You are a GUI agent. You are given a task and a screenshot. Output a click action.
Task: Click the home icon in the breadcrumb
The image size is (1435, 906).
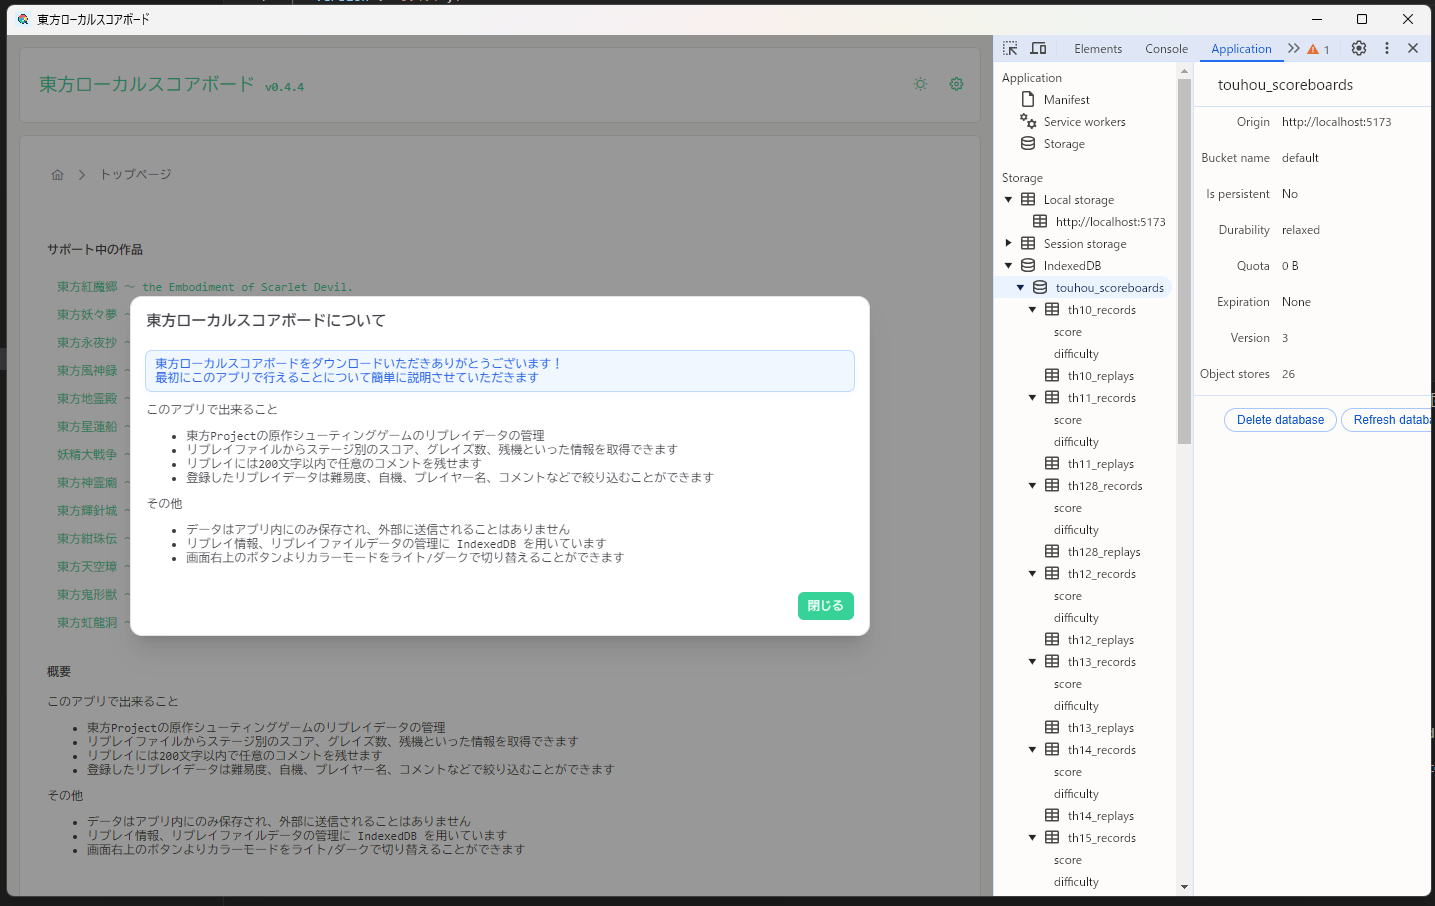(x=58, y=175)
